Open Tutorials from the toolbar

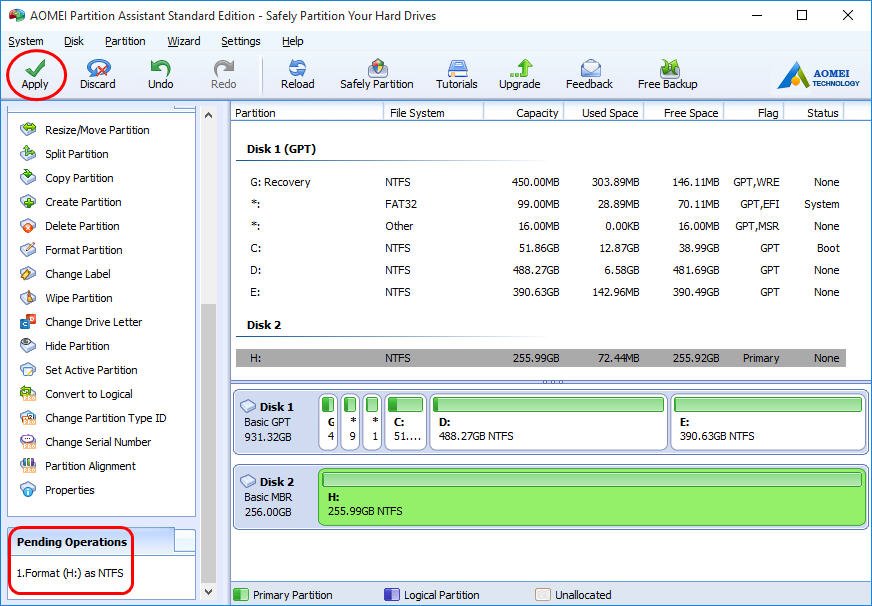coord(457,74)
